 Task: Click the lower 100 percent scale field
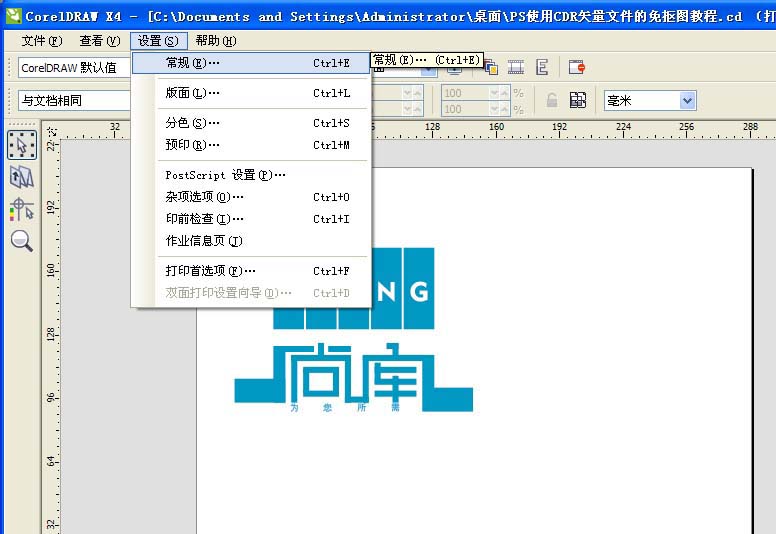point(465,109)
